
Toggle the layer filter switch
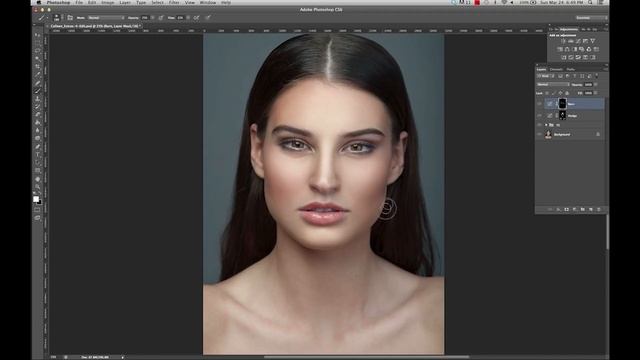tap(597, 76)
